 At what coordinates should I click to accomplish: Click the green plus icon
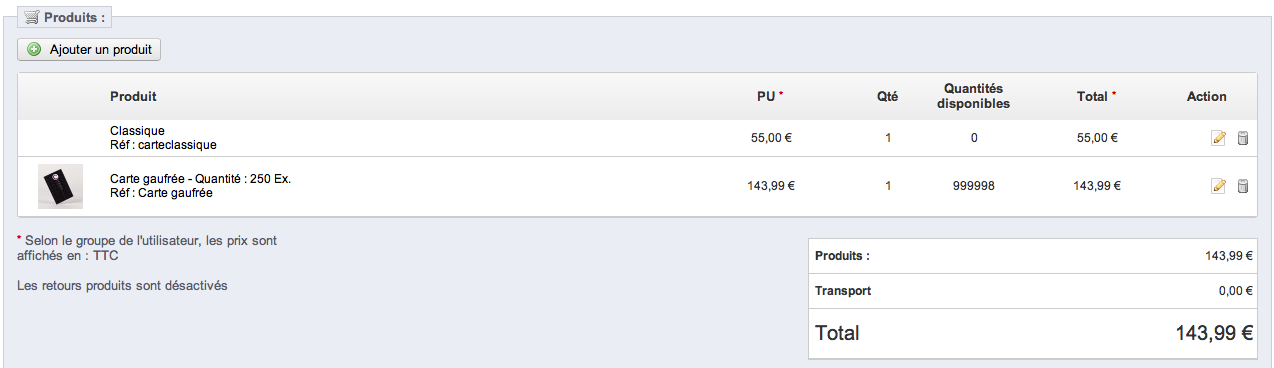coord(34,49)
